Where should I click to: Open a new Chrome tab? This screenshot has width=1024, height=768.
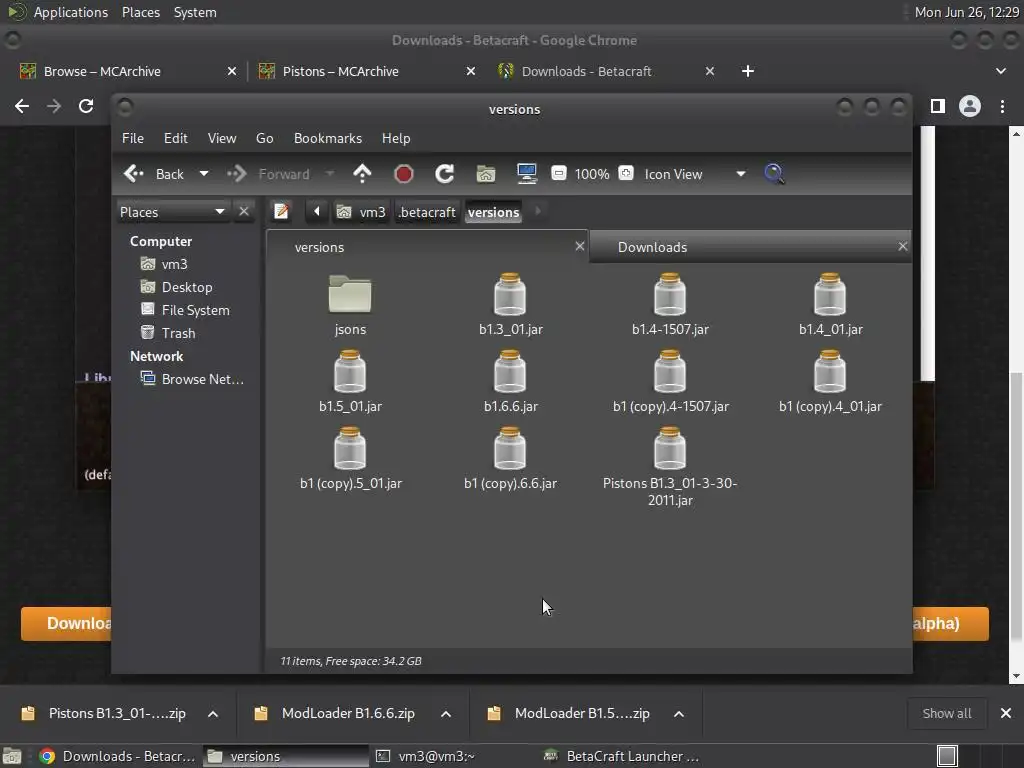pyautogui.click(x=748, y=71)
